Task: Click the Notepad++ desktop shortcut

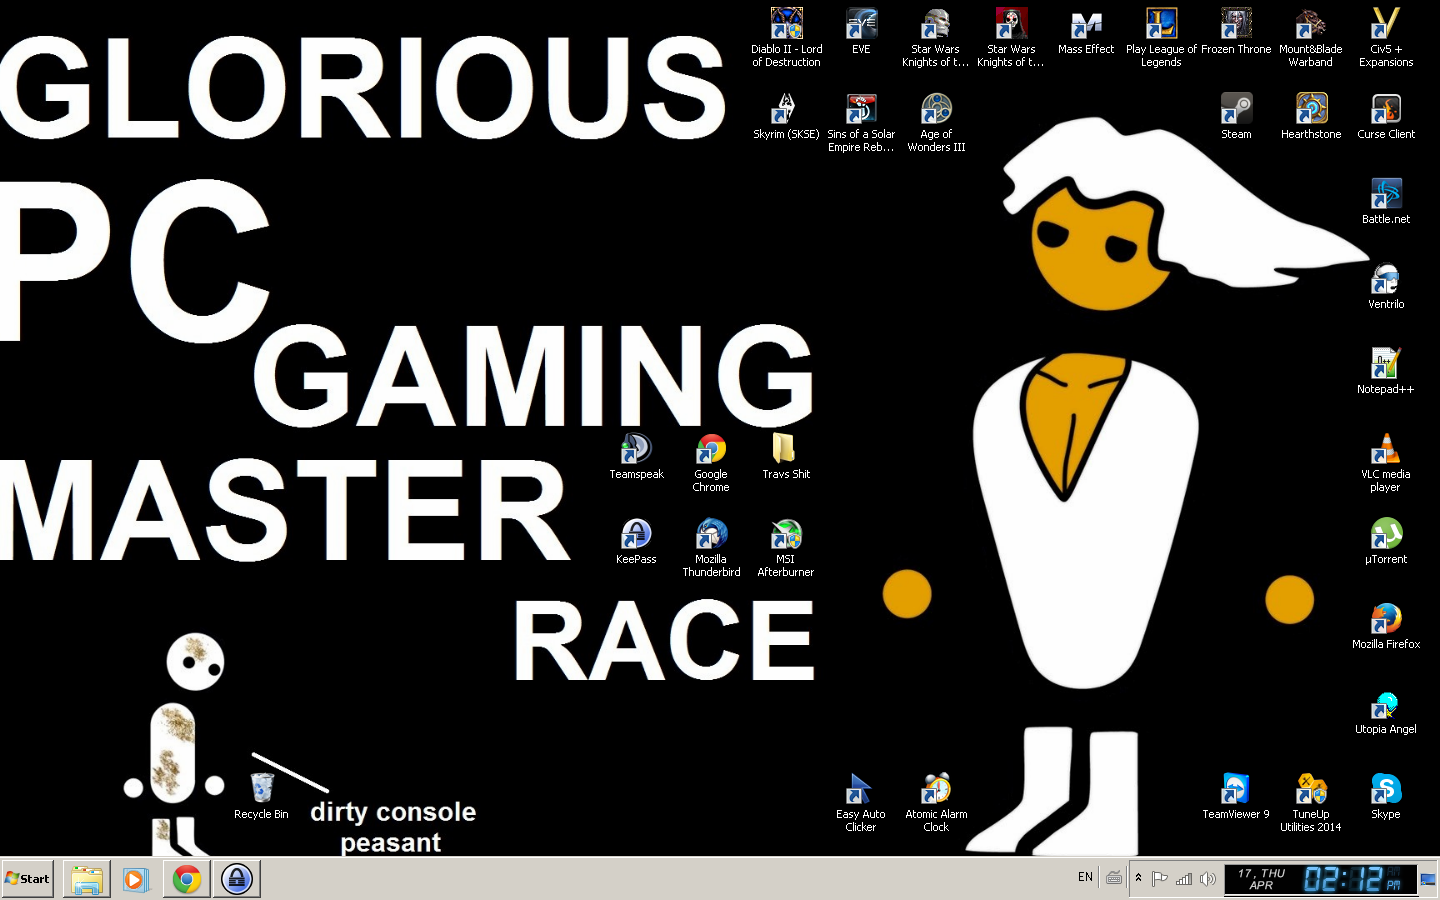Action: coord(1386,371)
